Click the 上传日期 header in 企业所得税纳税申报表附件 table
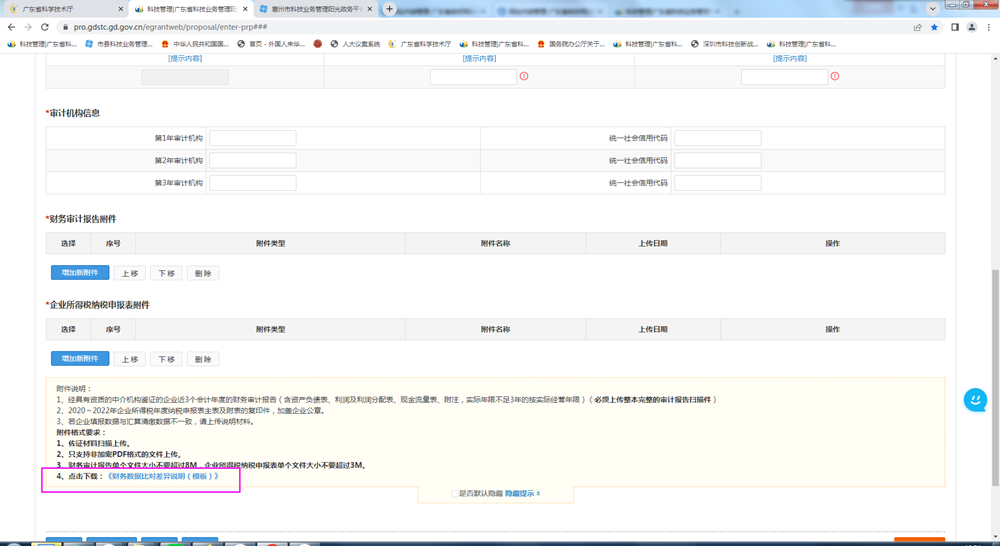This screenshot has width=1000, height=546. coord(652,329)
